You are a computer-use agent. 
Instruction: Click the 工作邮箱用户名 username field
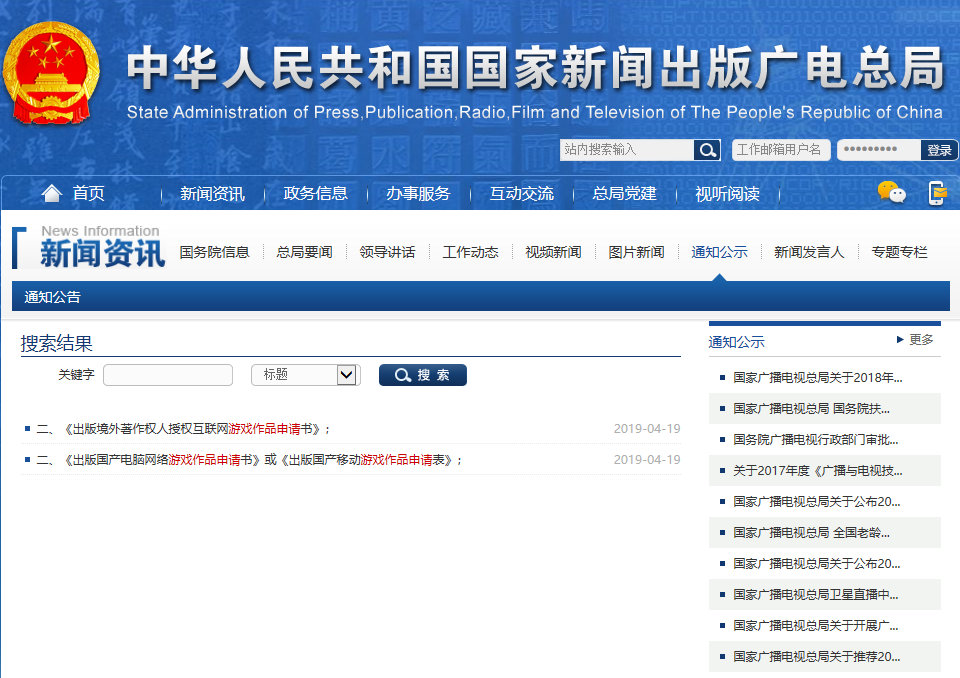781,149
